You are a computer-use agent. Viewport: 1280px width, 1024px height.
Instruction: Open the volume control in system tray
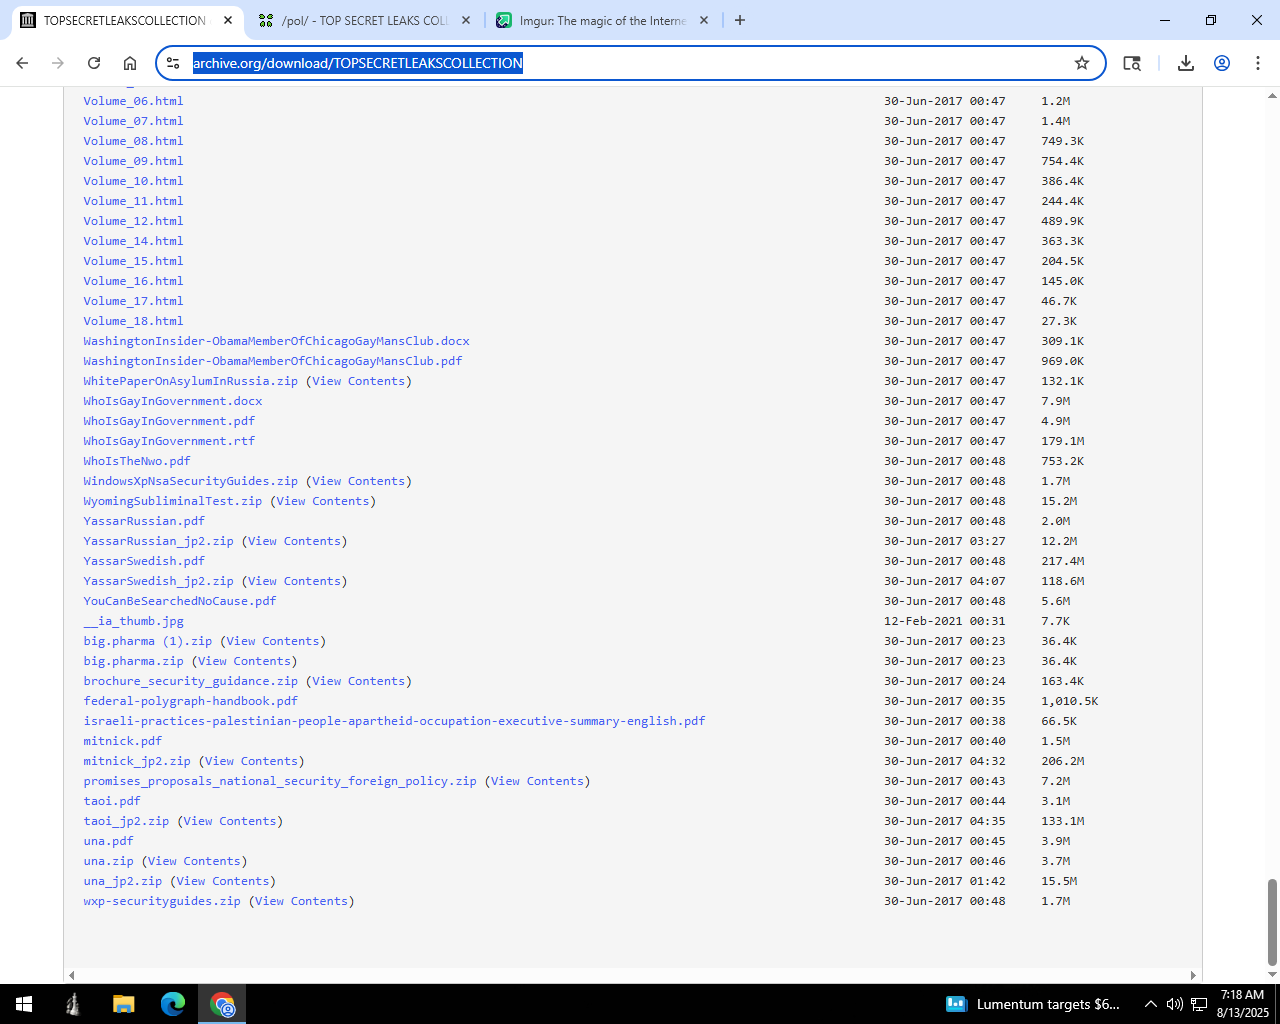pyautogui.click(x=1175, y=1004)
